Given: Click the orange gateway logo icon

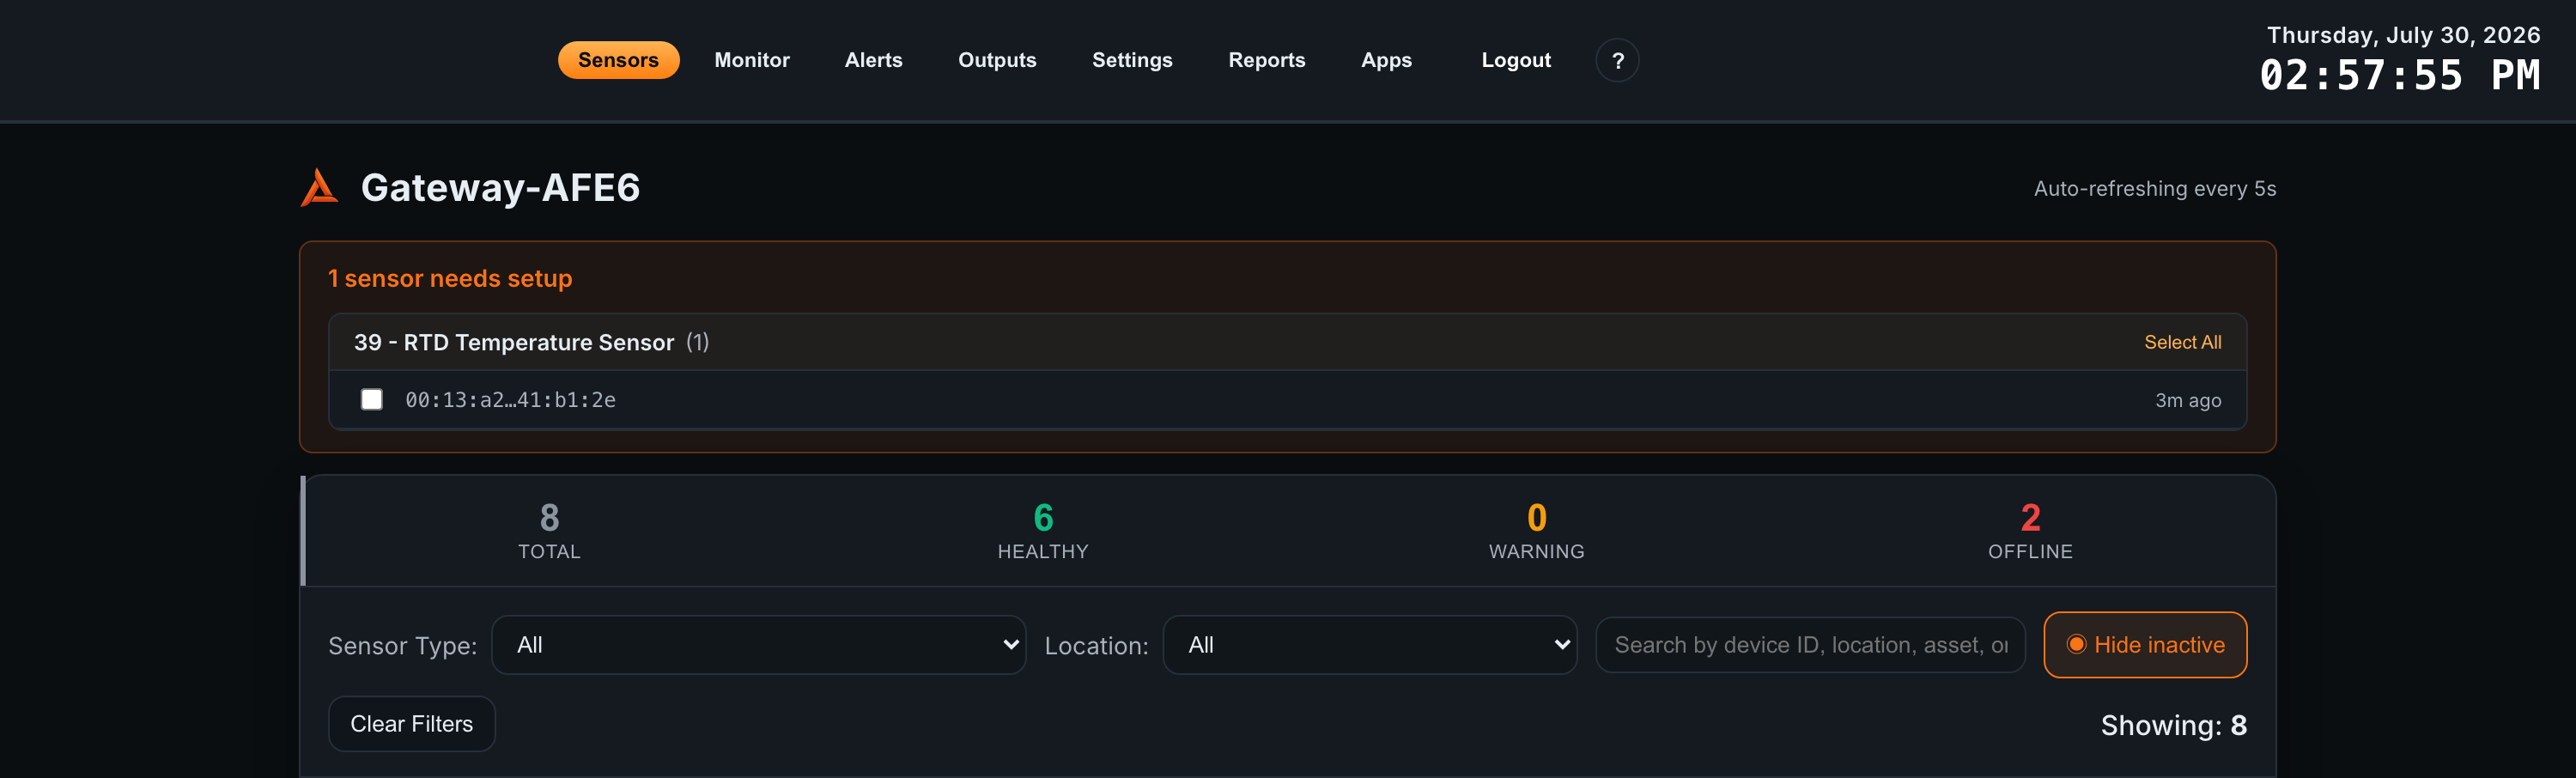Looking at the screenshot, I should coord(319,187).
